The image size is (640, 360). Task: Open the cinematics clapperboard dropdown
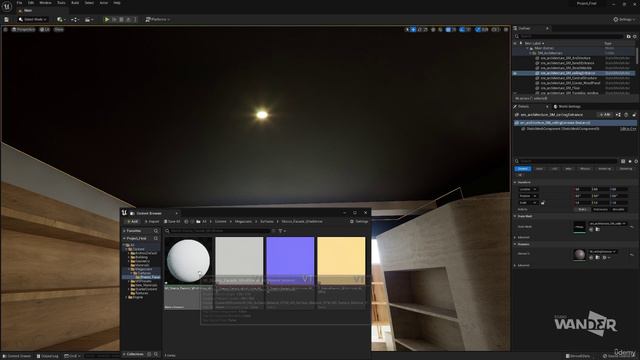[88, 19]
